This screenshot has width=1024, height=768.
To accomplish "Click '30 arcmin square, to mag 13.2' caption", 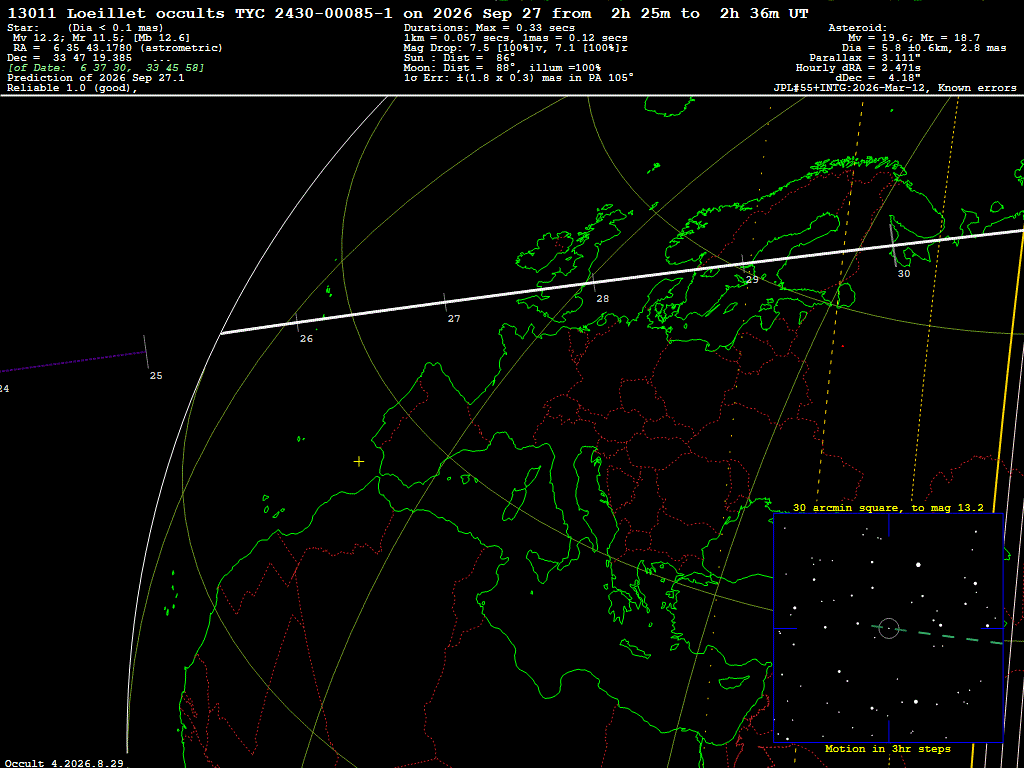I will coord(888,507).
